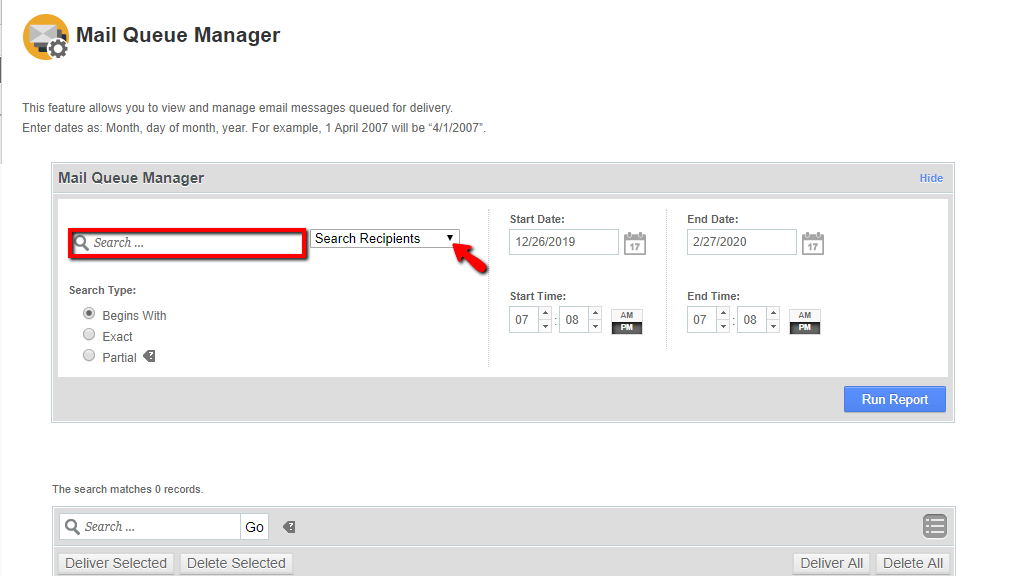The height and width of the screenshot is (576, 1024).
Task: Click Delete Selected button
Action: point(236,563)
